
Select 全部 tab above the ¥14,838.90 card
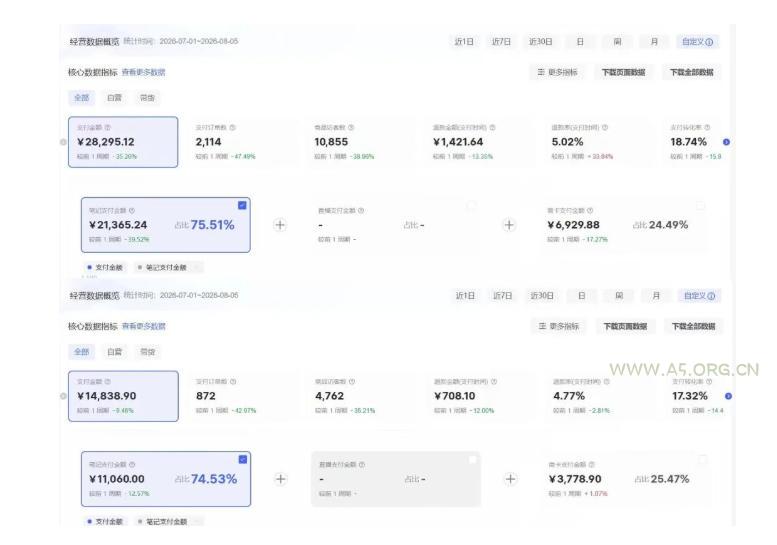[x=81, y=352]
